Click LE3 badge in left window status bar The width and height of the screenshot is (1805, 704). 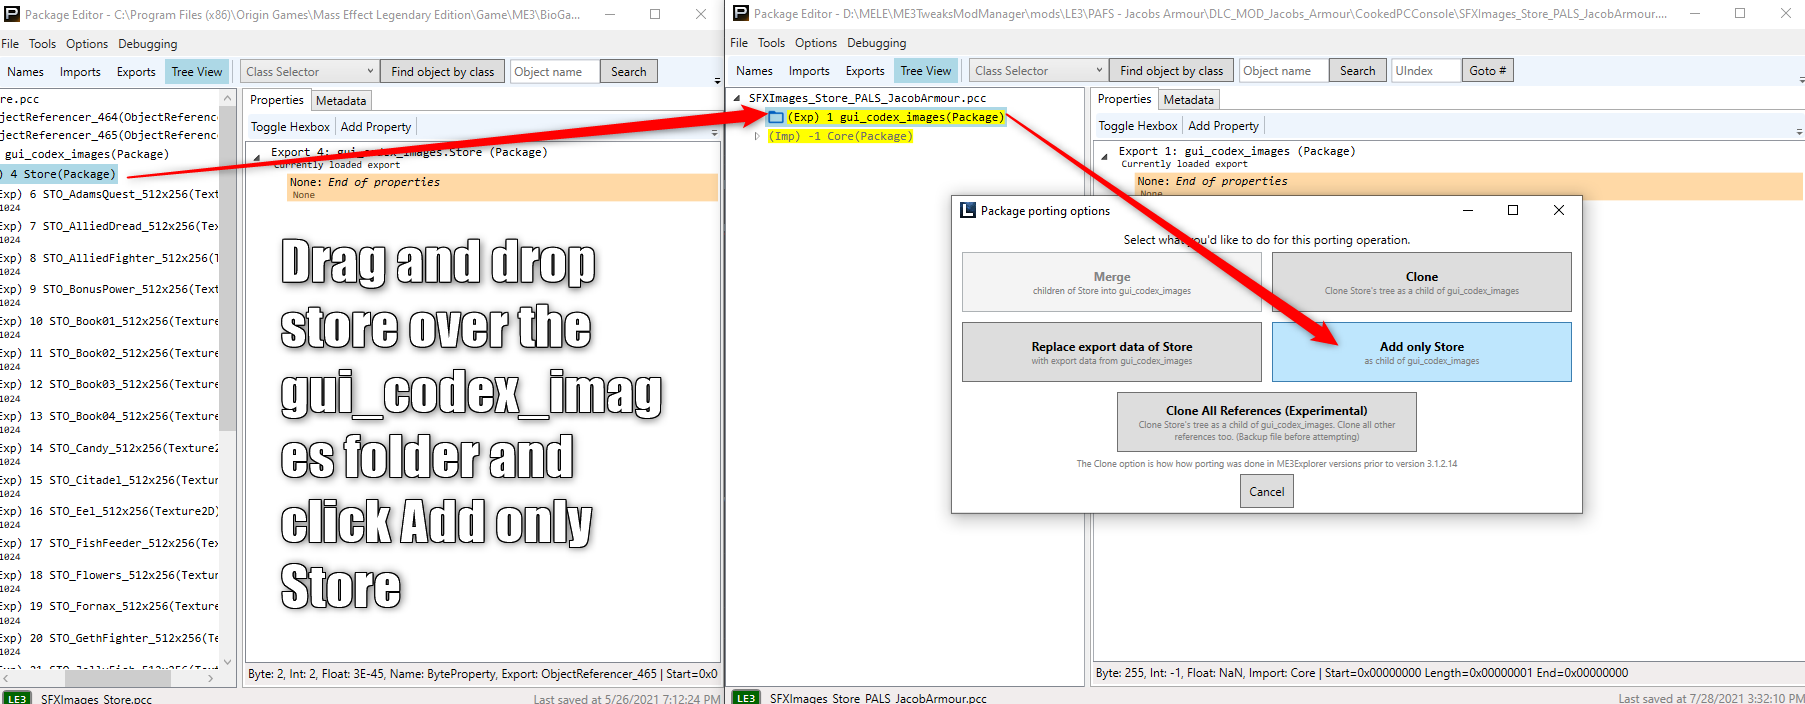17,698
